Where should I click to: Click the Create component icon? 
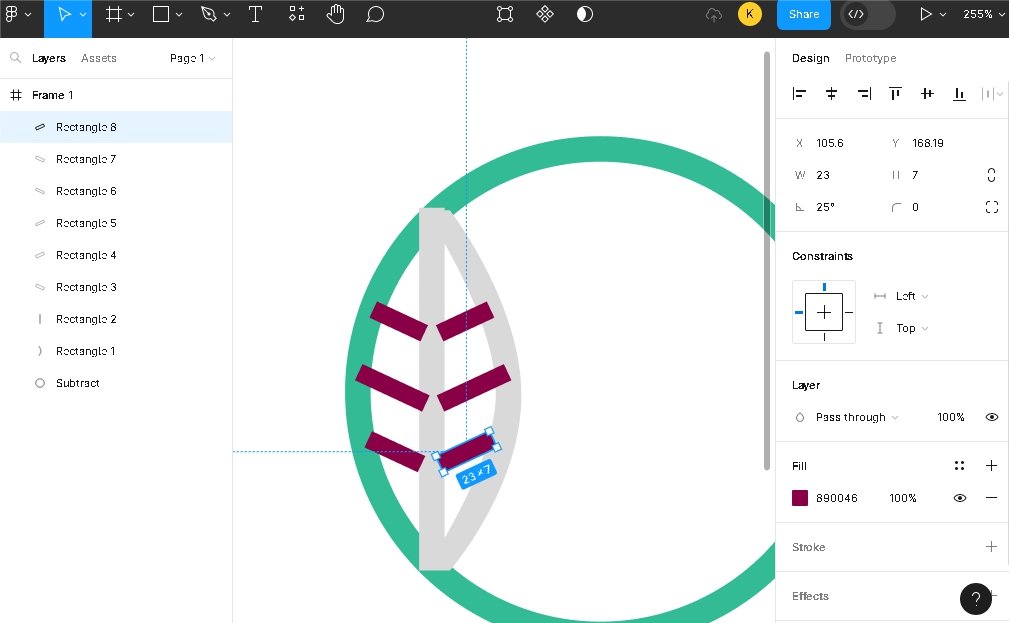545,14
